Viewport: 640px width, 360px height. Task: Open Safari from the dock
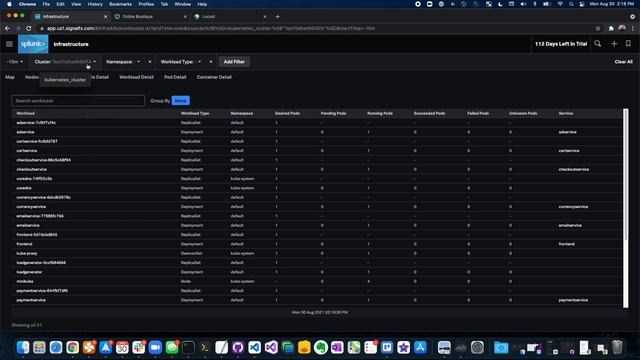[x=56, y=347]
